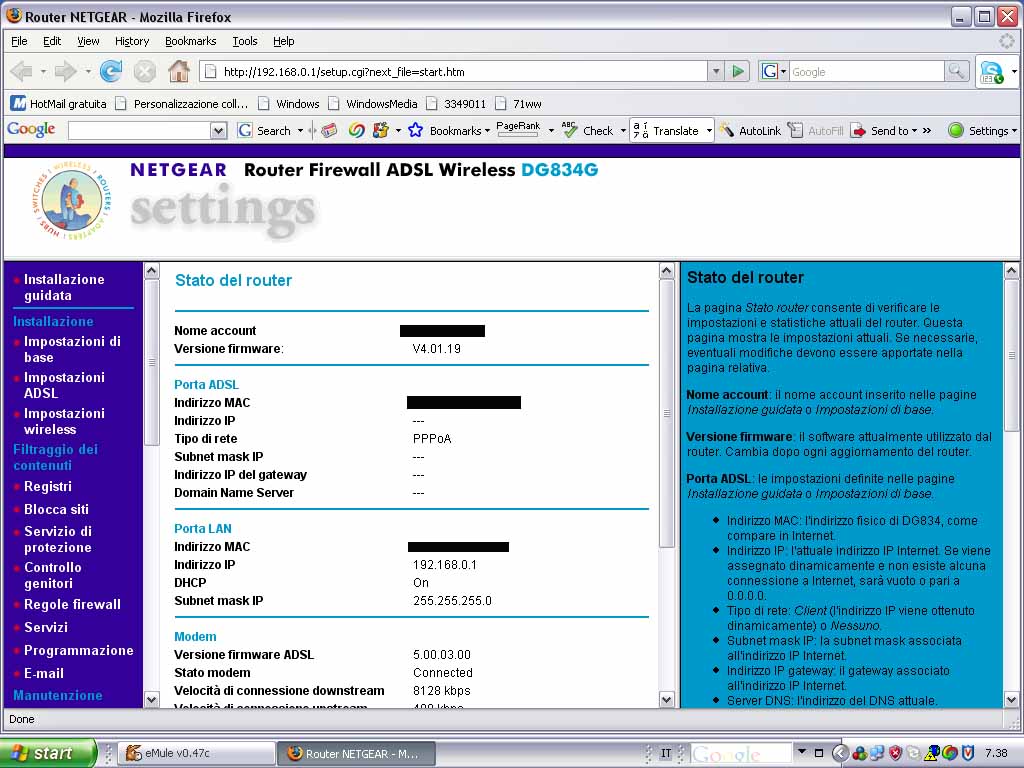
Task: Open the Edit menu
Action: click(x=52, y=41)
